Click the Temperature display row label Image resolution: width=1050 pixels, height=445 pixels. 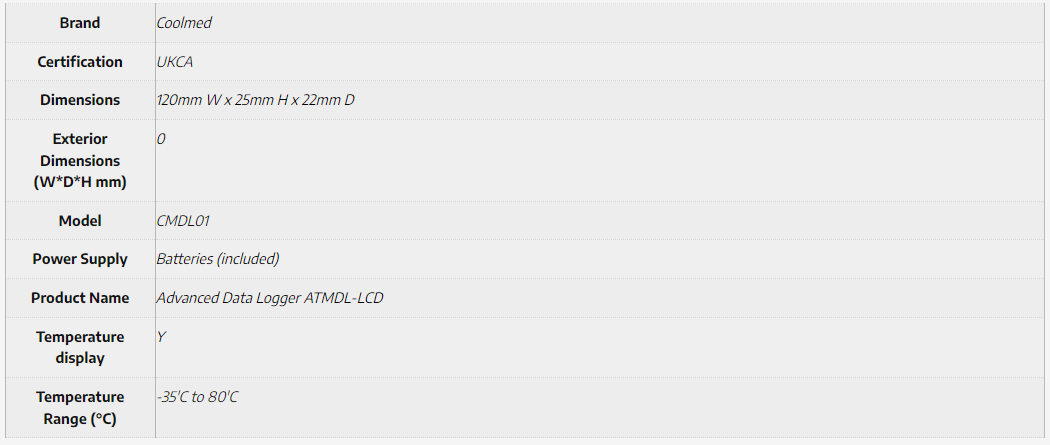point(80,347)
